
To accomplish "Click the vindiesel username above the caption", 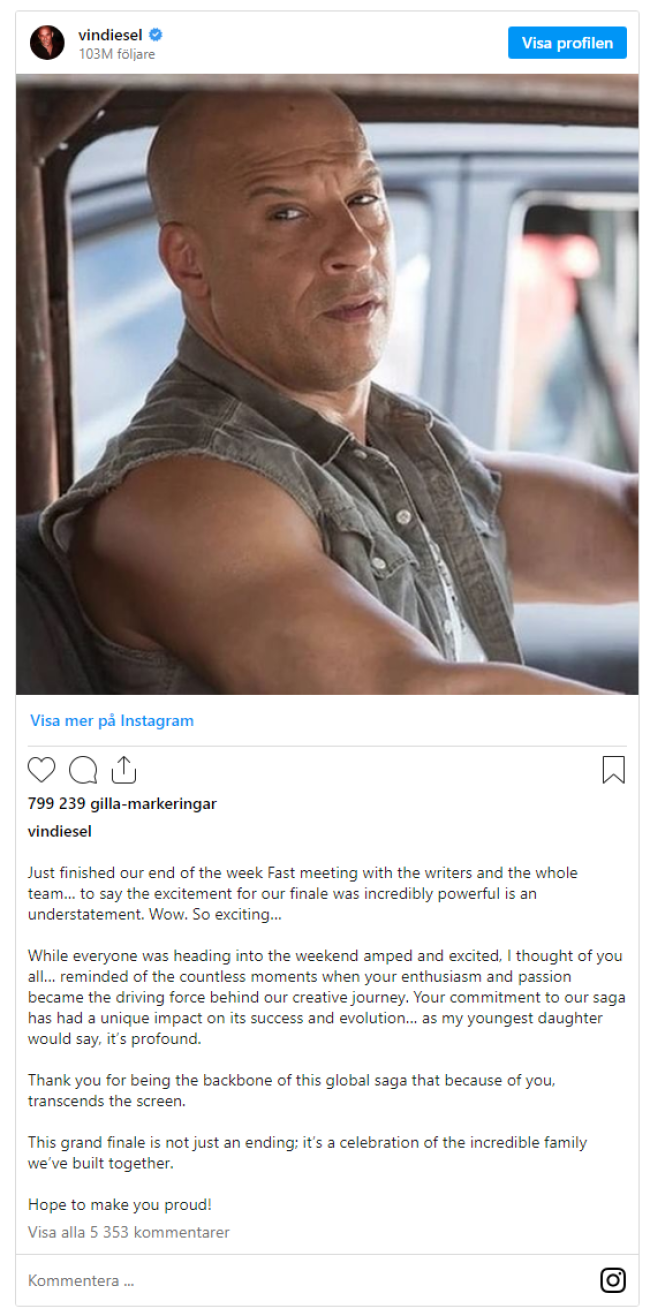I will point(59,831).
